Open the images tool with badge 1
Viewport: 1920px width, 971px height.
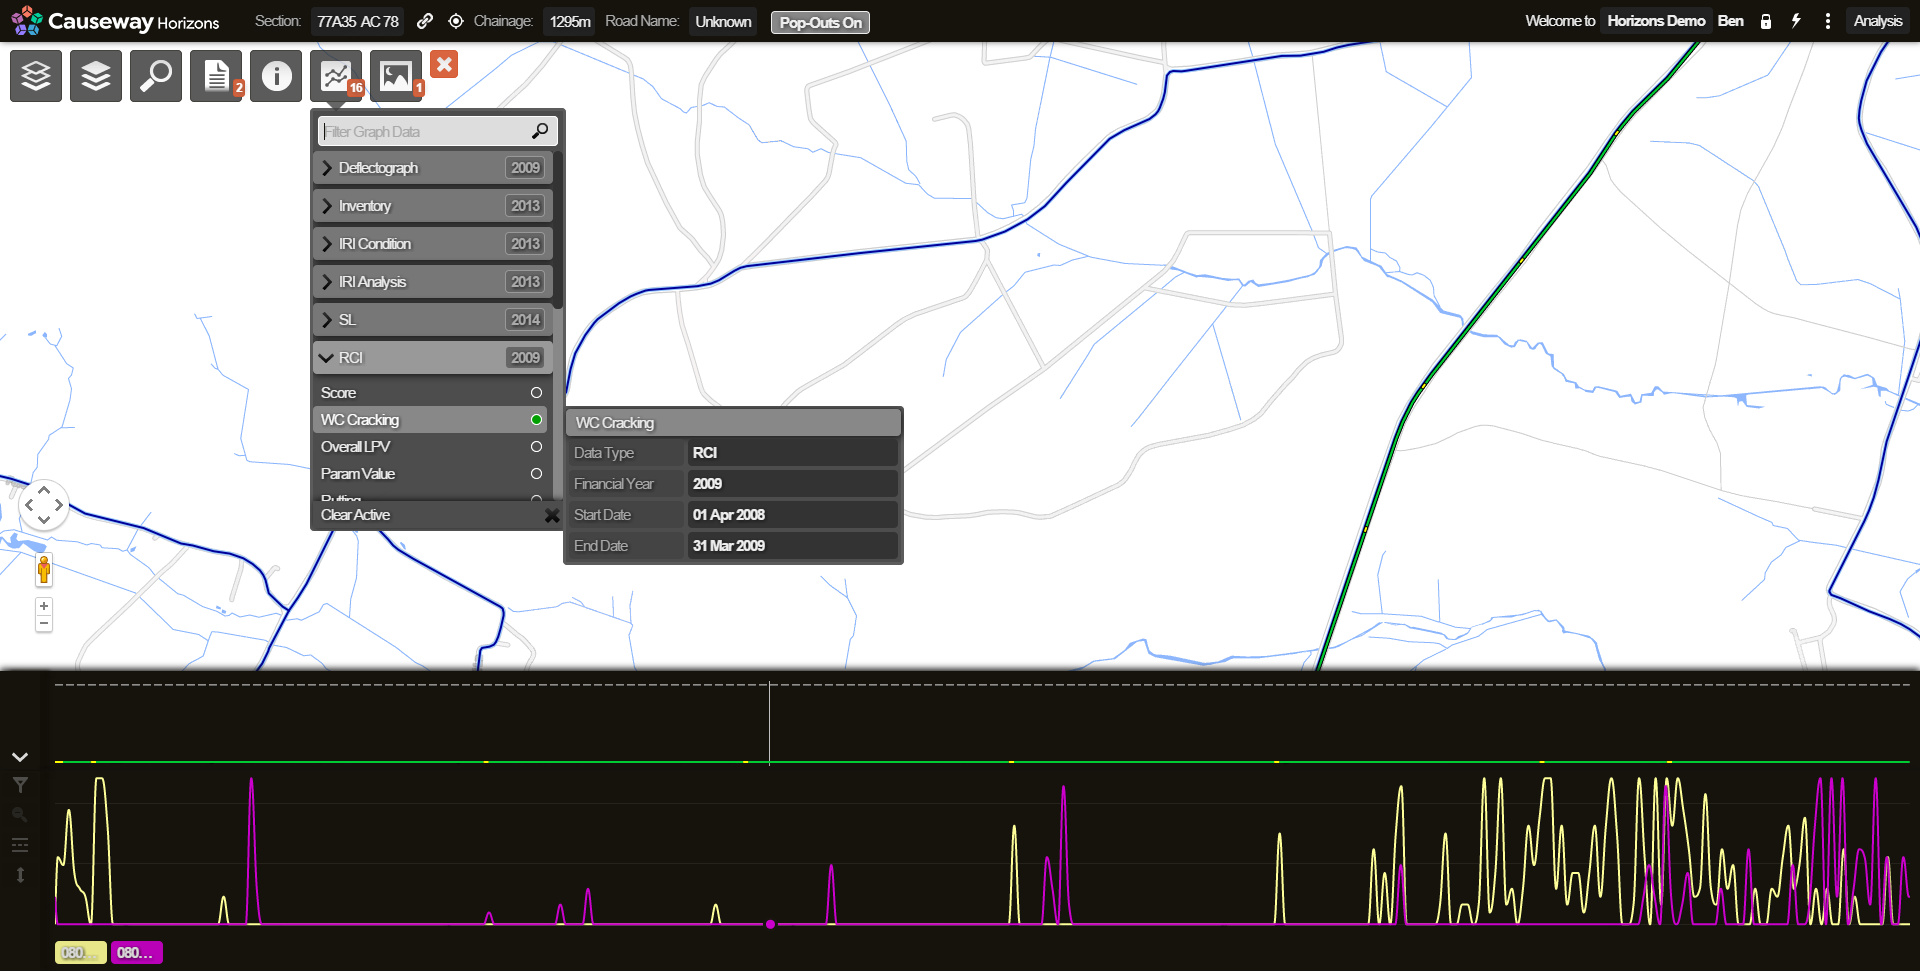[x=396, y=76]
